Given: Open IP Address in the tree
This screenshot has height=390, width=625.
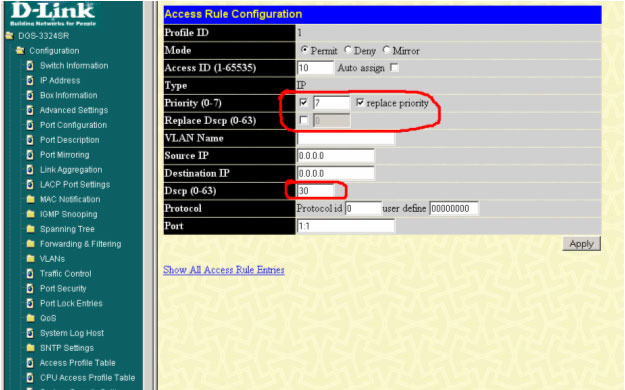Looking at the screenshot, I should click(60, 80).
